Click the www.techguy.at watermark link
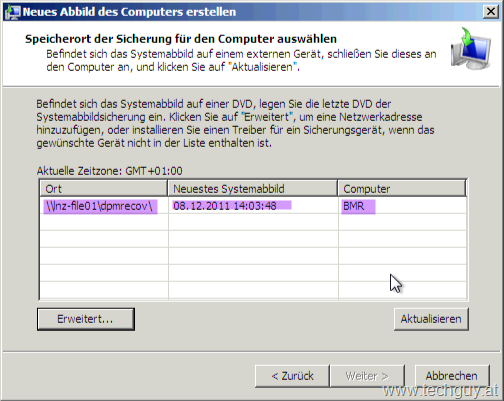This screenshot has height=401, width=504. tap(440, 390)
